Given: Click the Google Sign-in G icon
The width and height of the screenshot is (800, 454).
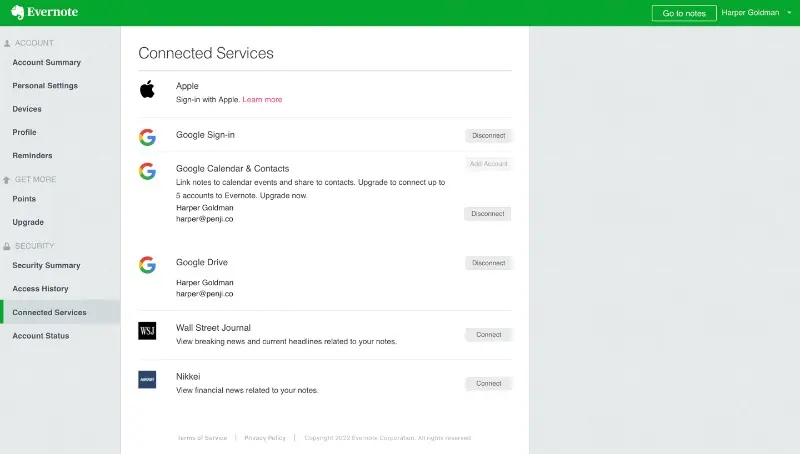Looking at the screenshot, I should point(147,137).
